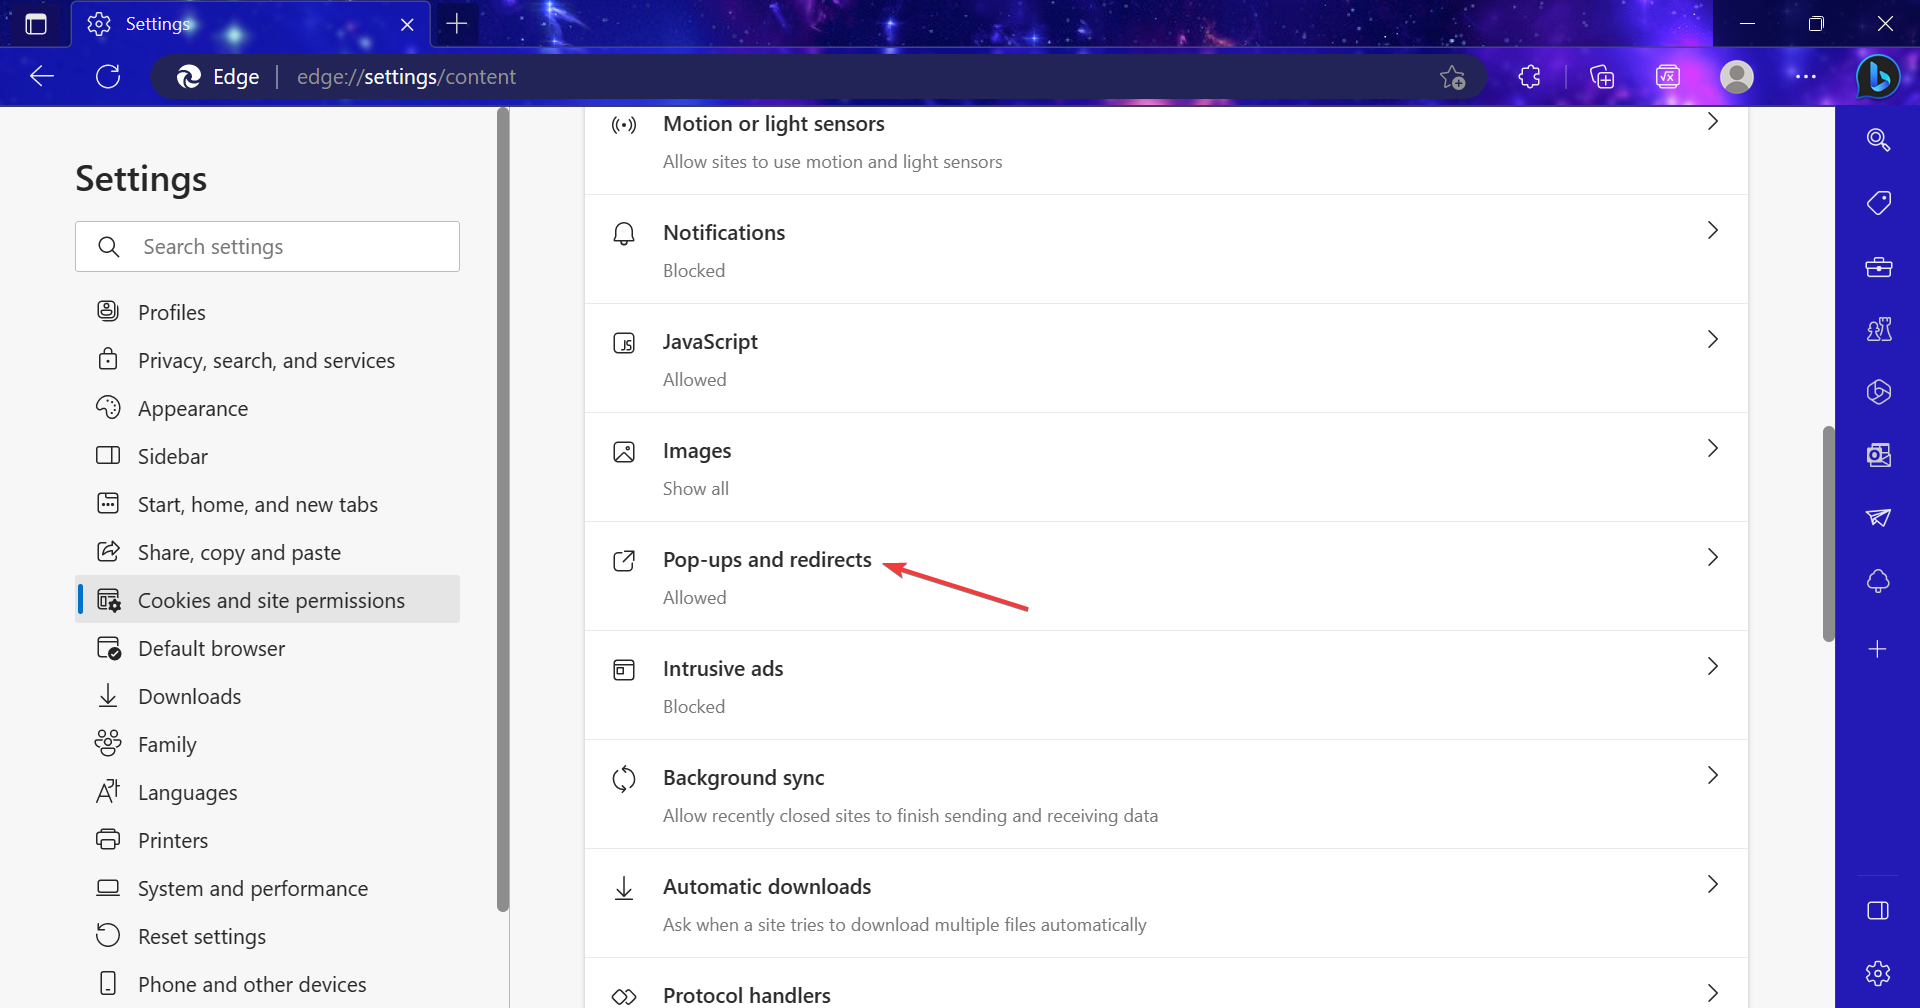Add current page to favorites
The width and height of the screenshot is (1920, 1008).
(1453, 76)
